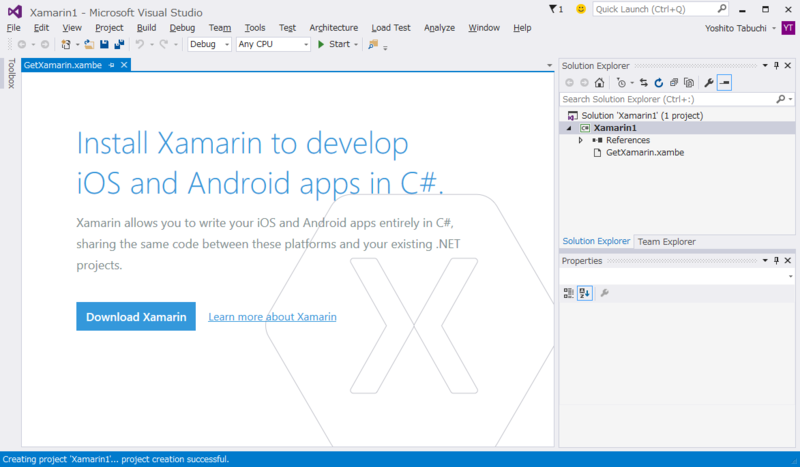The image size is (800, 467).
Task: Click the Find in Files toolbar icon
Action: pyautogui.click(x=373, y=44)
